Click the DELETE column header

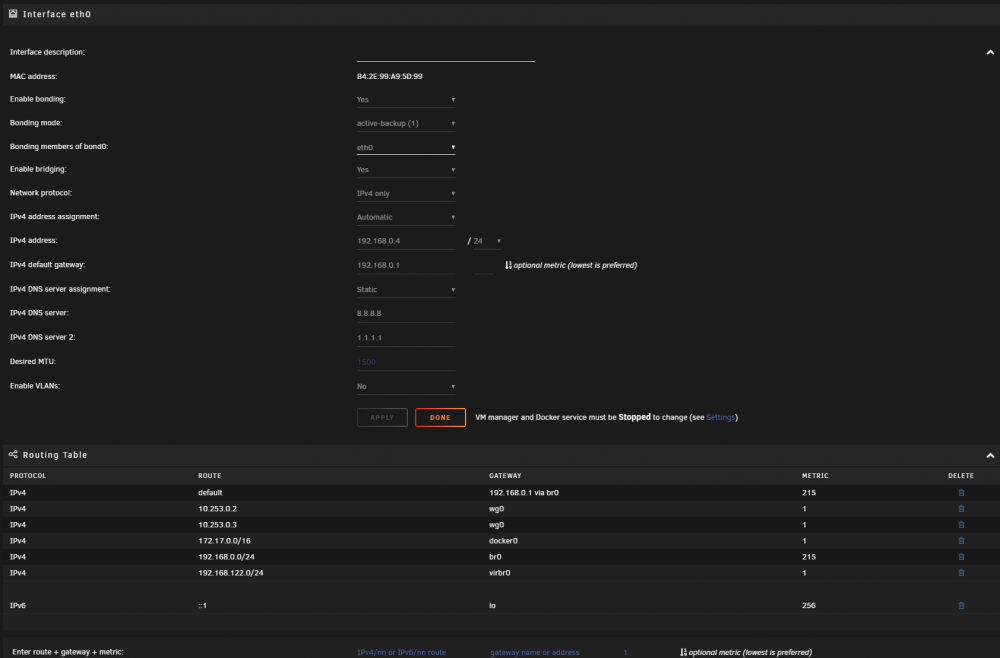(960, 476)
